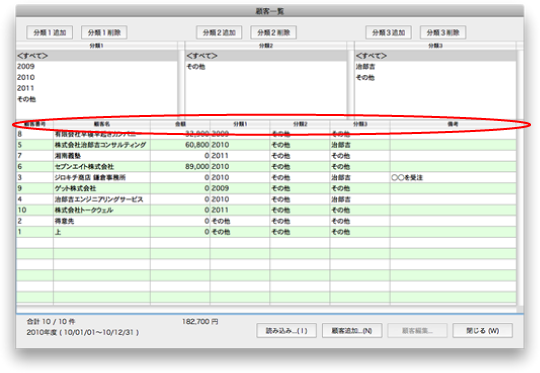Select その他 in the 分類3 list

click(436, 78)
